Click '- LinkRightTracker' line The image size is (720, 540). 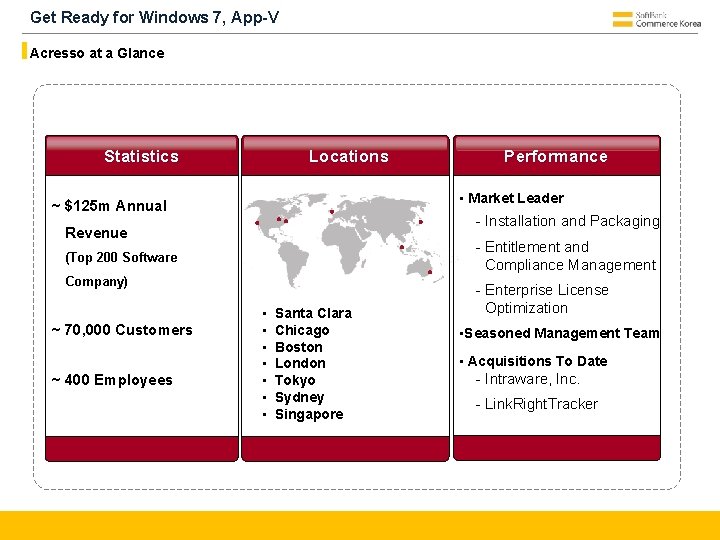(x=537, y=404)
